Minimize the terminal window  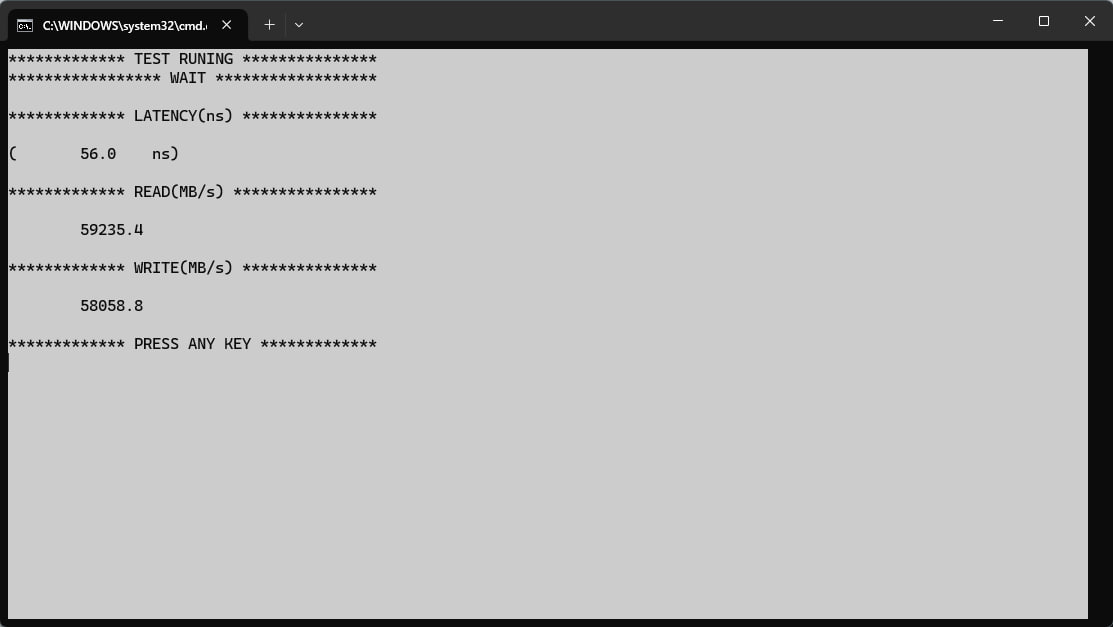click(x=997, y=21)
